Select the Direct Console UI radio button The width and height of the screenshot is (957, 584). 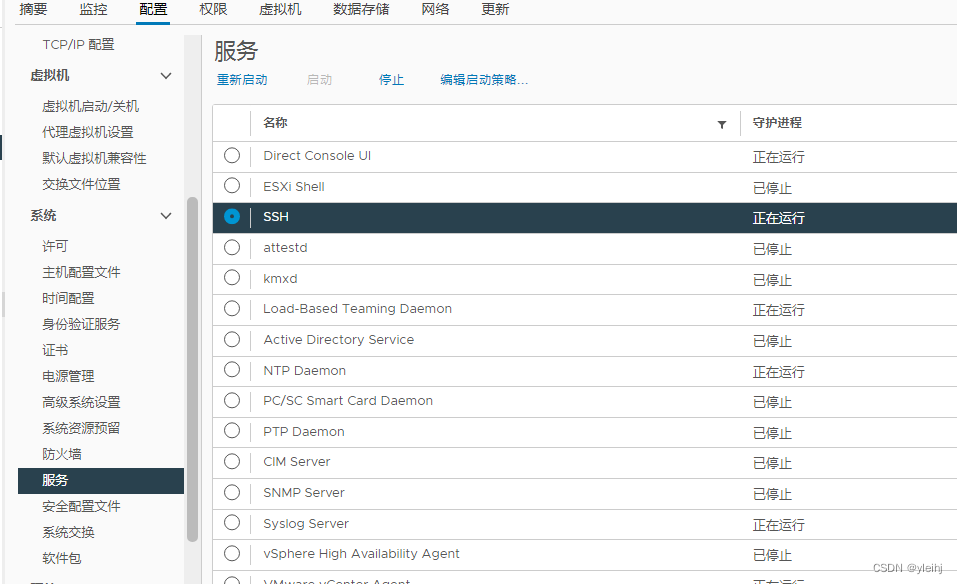(x=232, y=155)
